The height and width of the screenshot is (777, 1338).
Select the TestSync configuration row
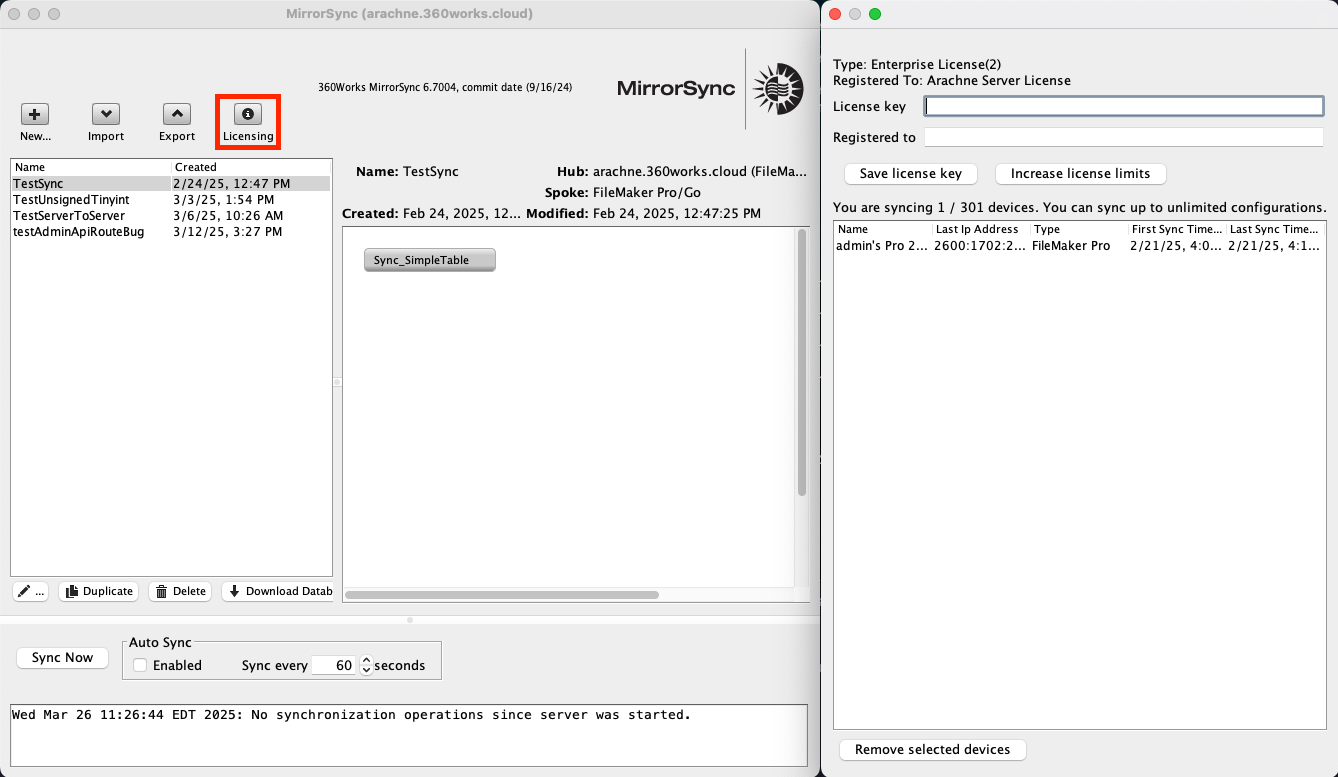tap(171, 184)
